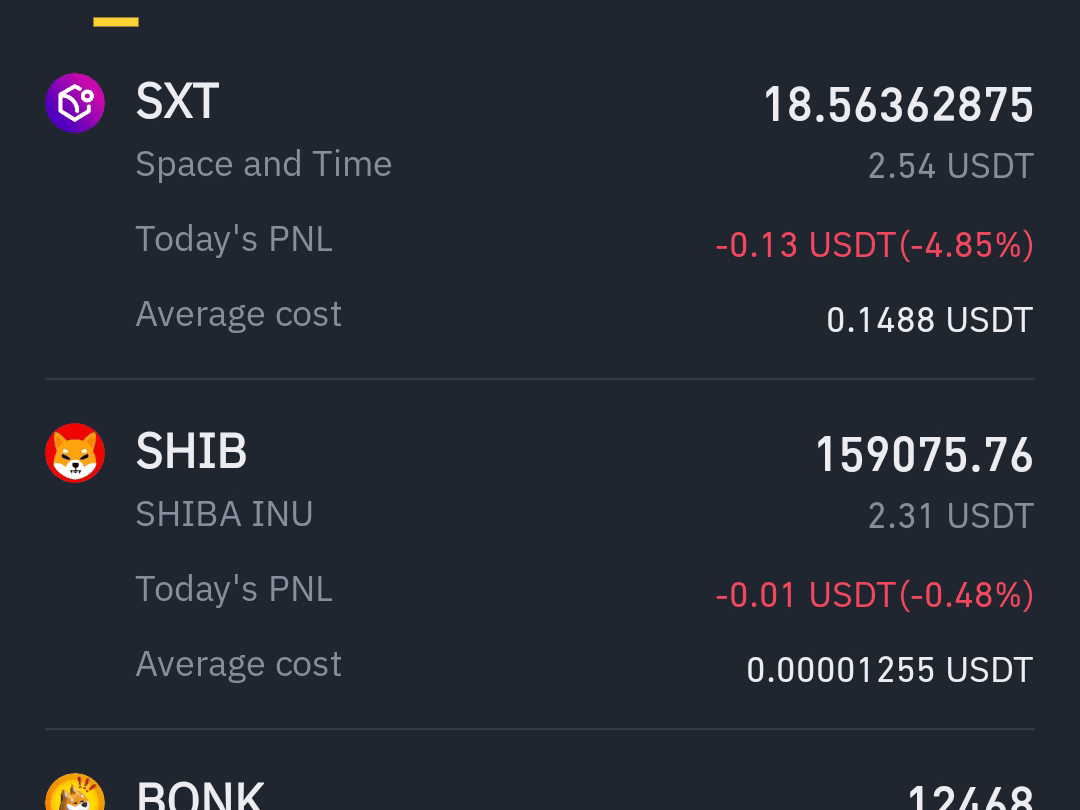Tap the SHIBA INU subtitle

(225, 514)
